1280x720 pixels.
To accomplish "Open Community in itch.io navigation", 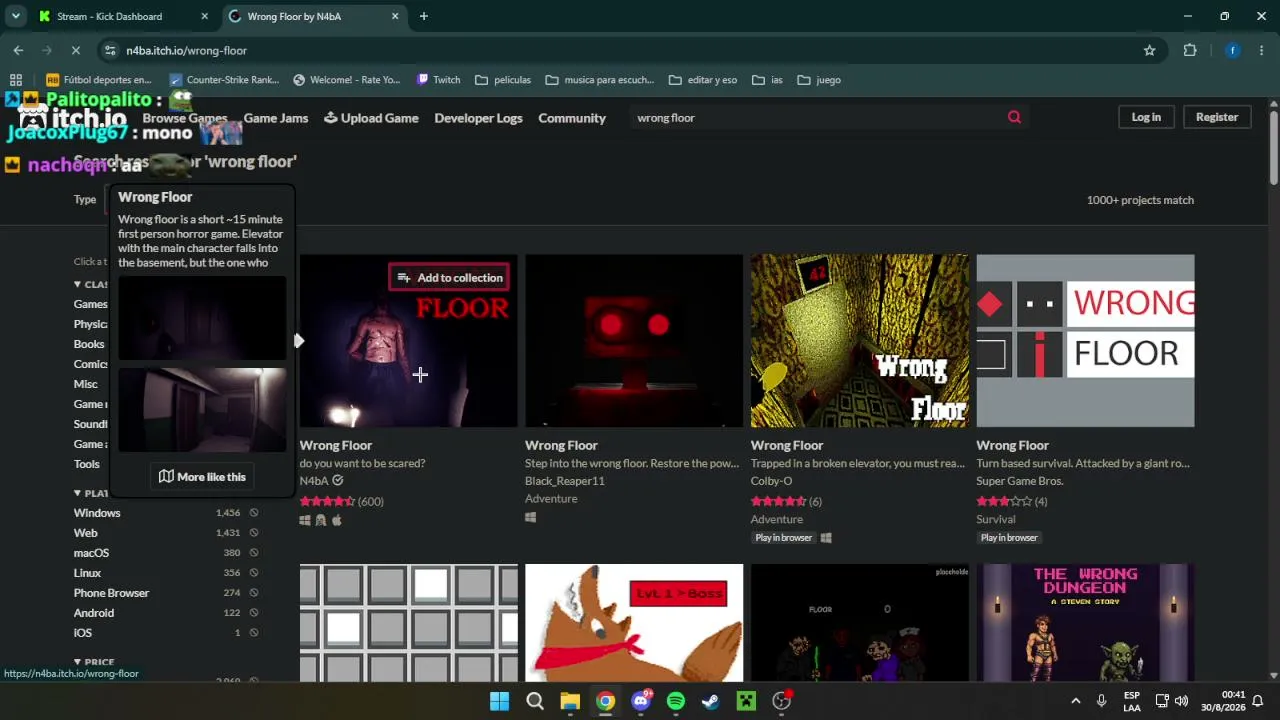I will 572,118.
